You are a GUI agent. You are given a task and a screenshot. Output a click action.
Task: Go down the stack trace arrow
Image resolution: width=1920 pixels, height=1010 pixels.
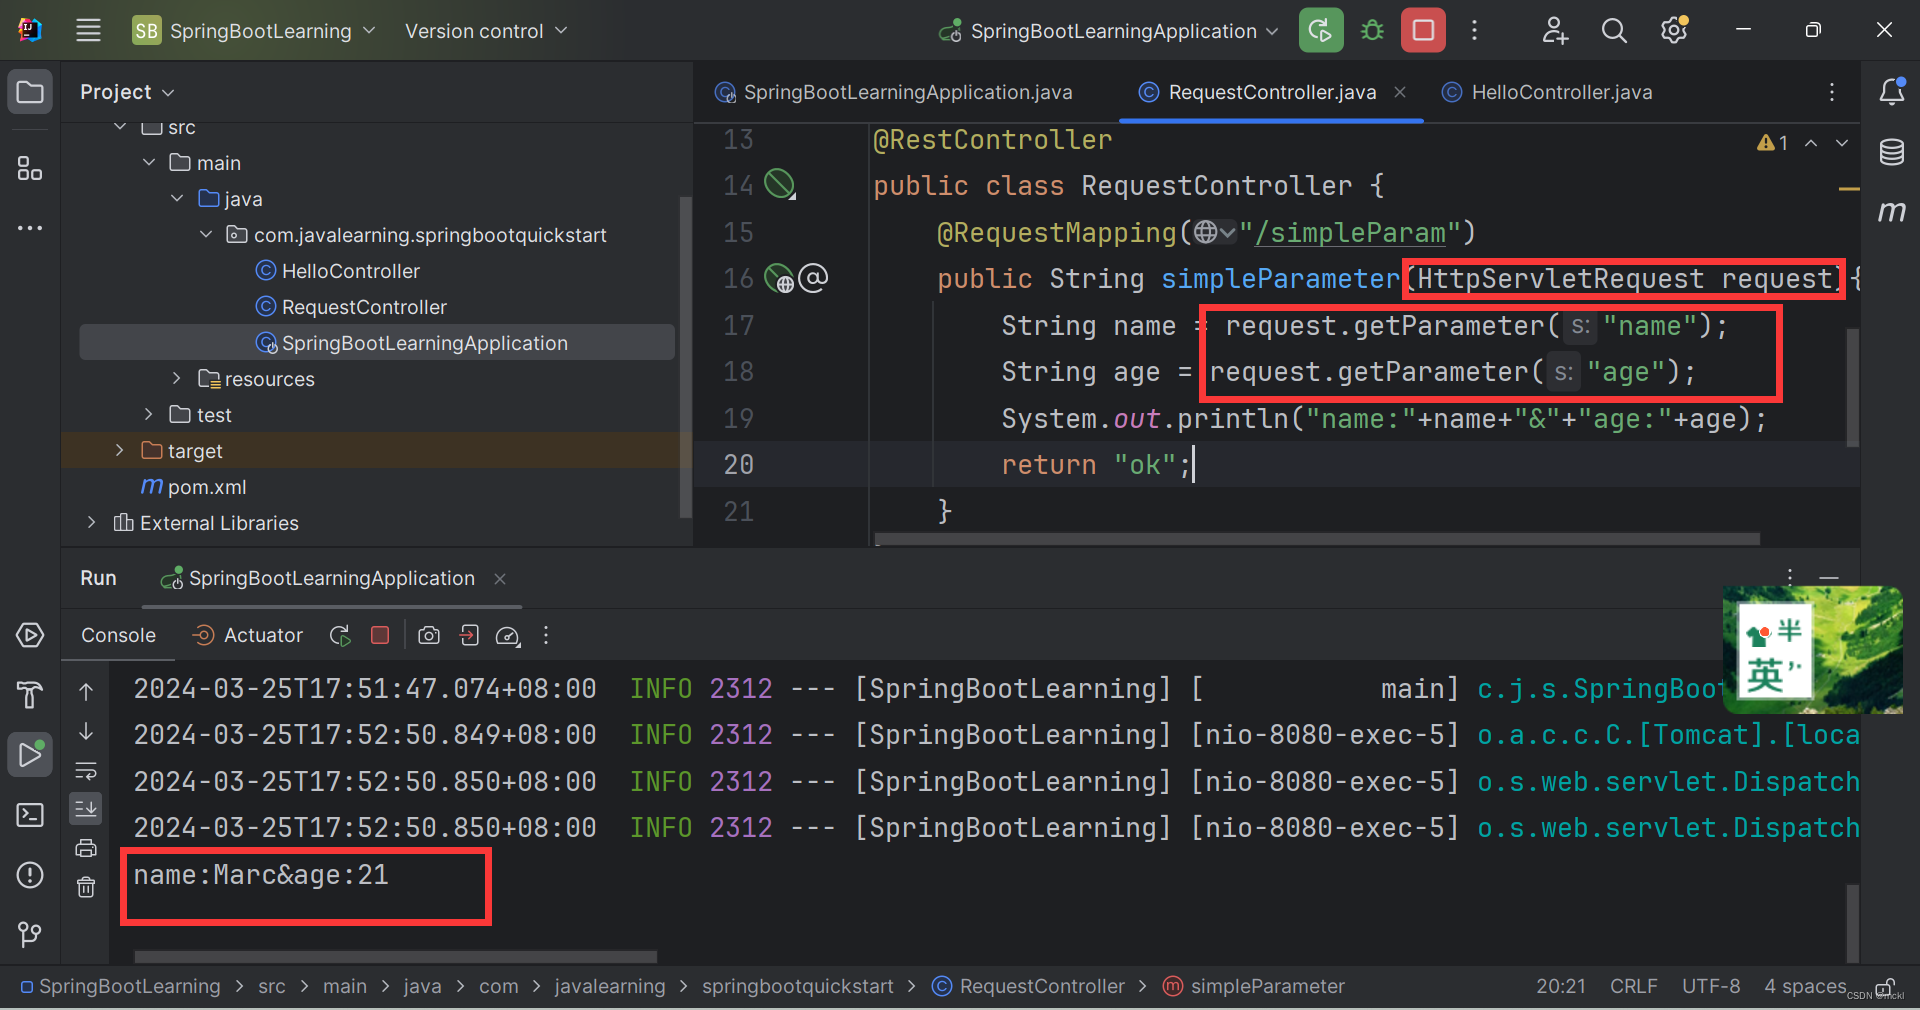coord(86,731)
